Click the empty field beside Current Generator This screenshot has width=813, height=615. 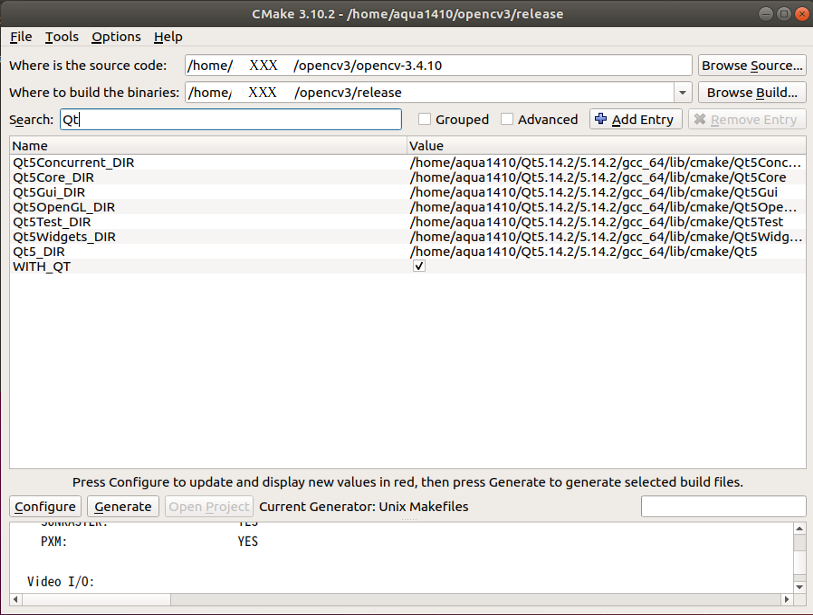(x=723, y=506)
